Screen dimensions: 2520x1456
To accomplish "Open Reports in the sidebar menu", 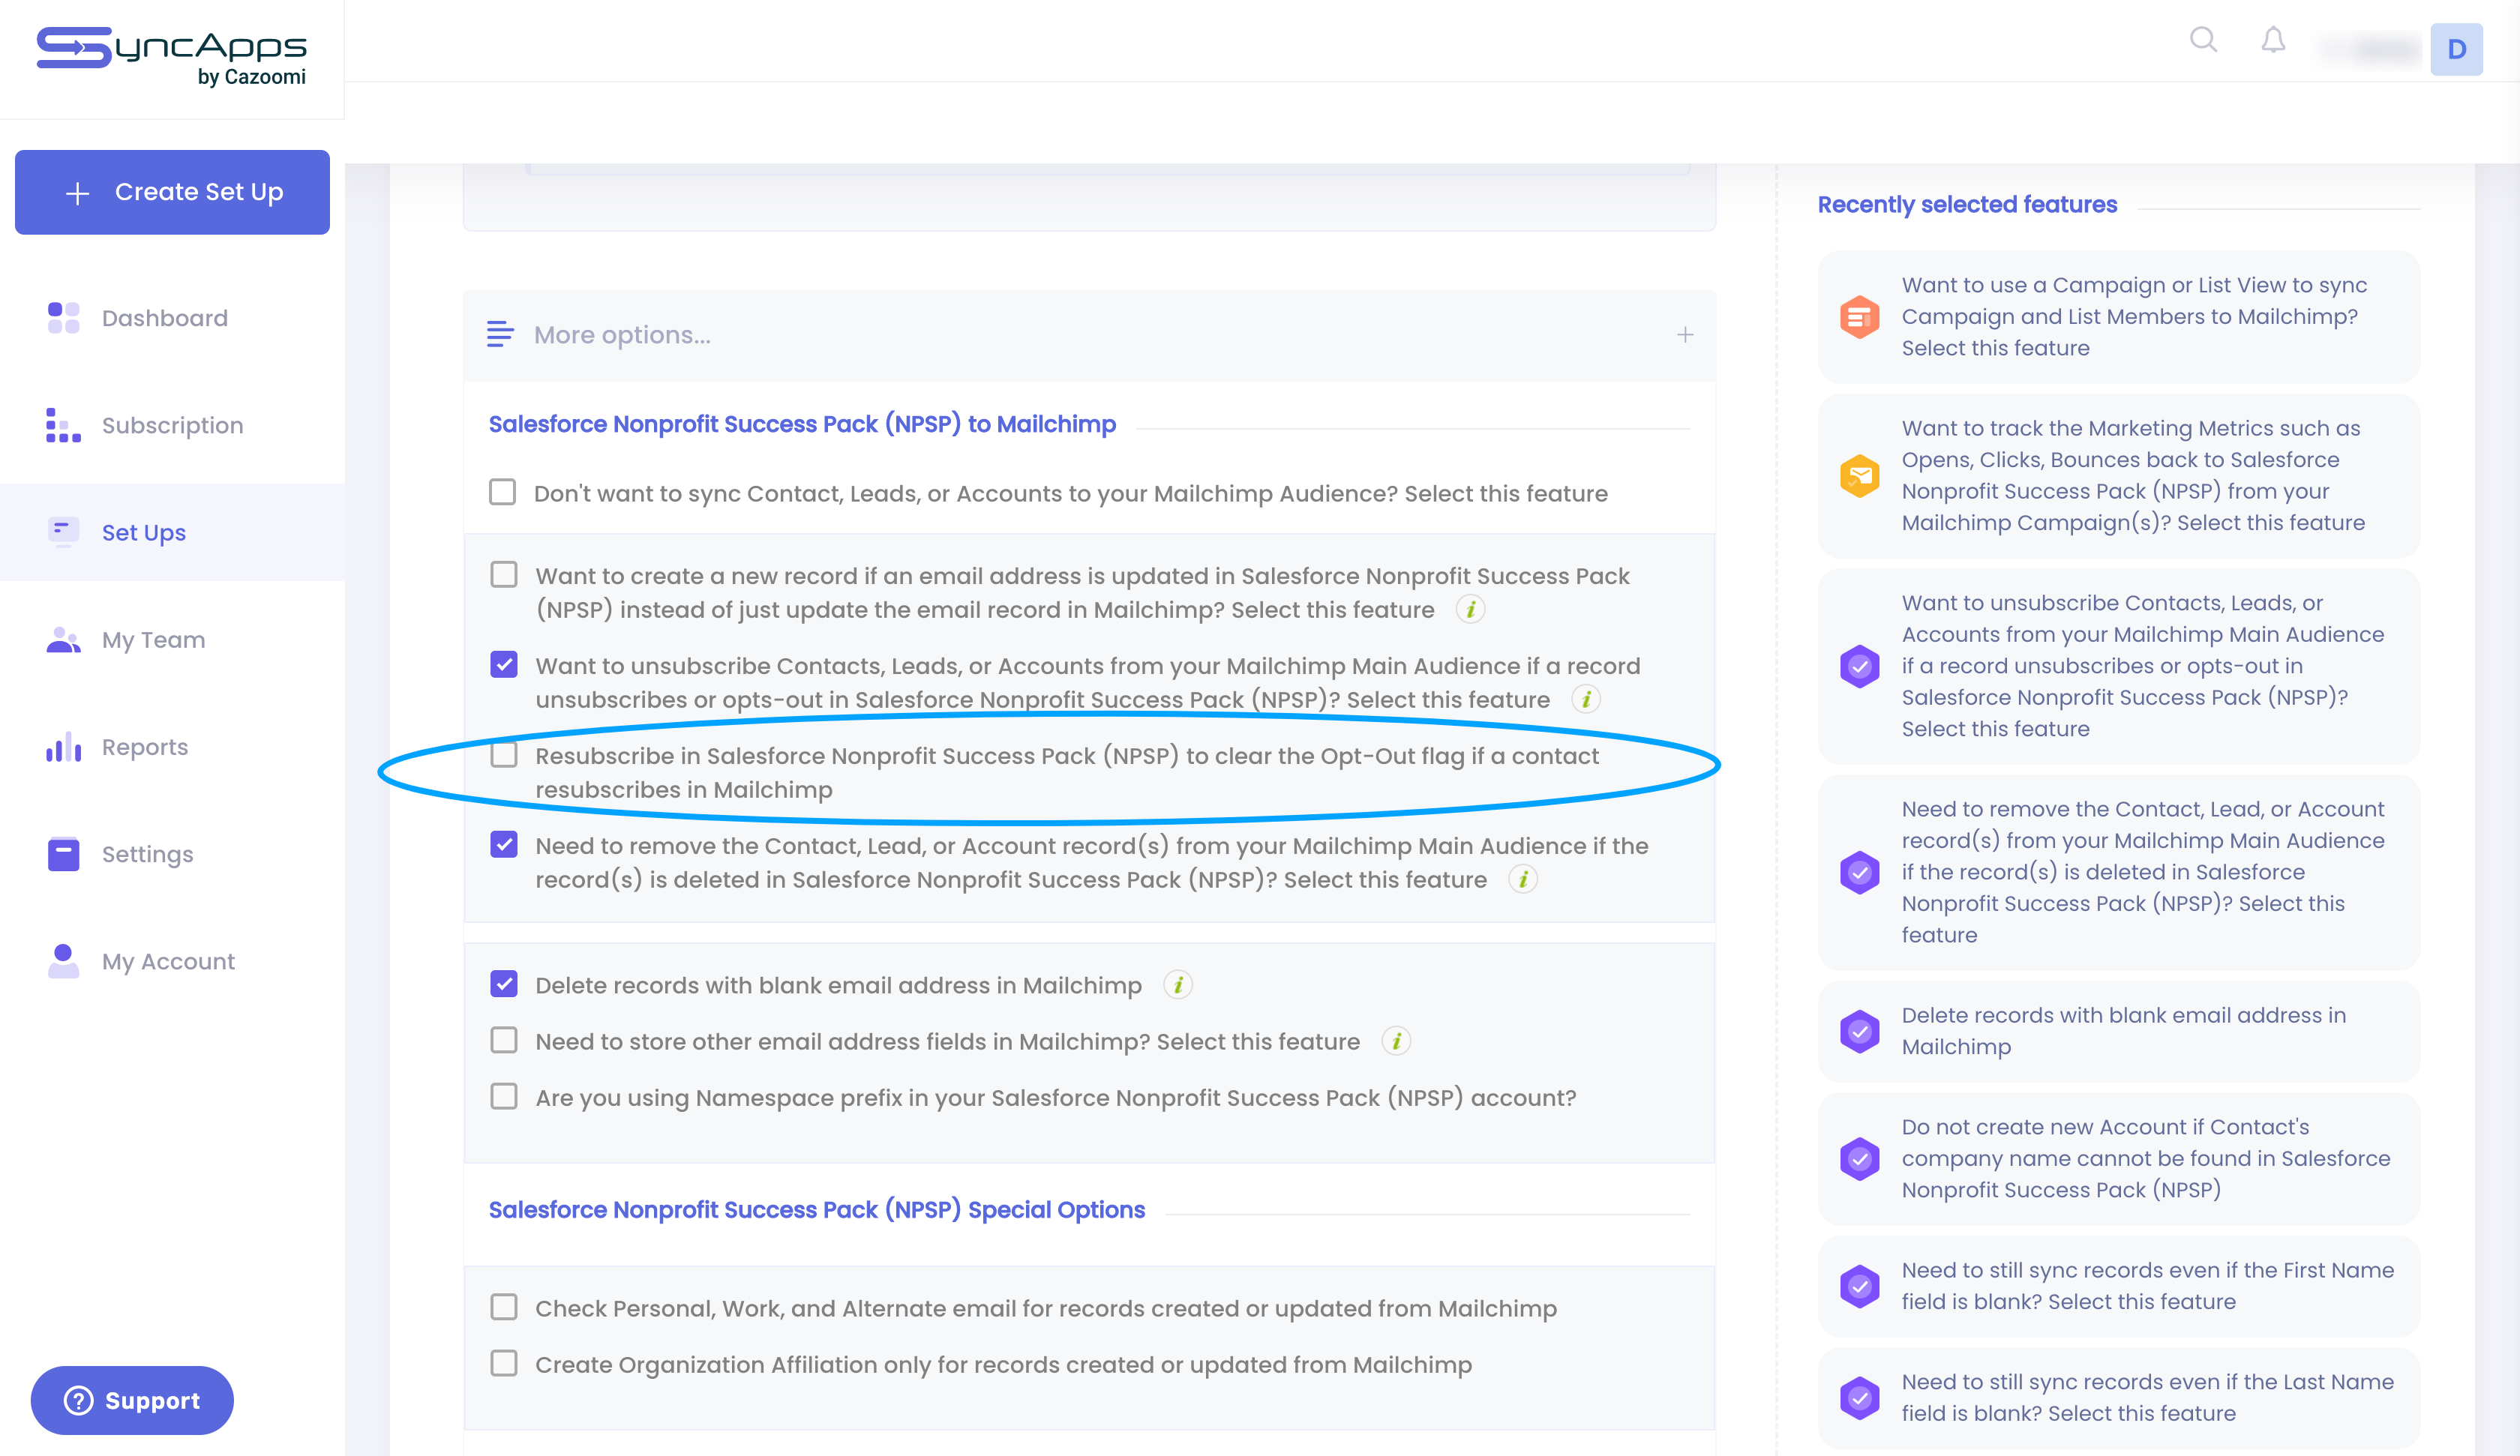I will (x=172, y=746).
